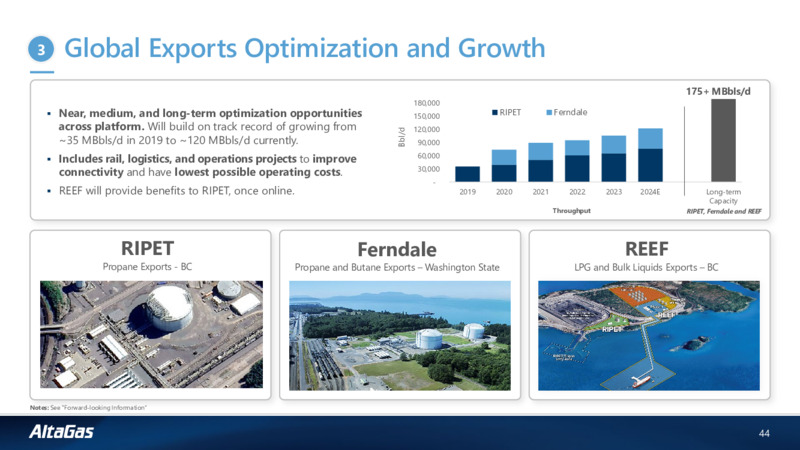Click the 2024E x-axis label
This screenshot has width=800, height=450.
(650, 192)
